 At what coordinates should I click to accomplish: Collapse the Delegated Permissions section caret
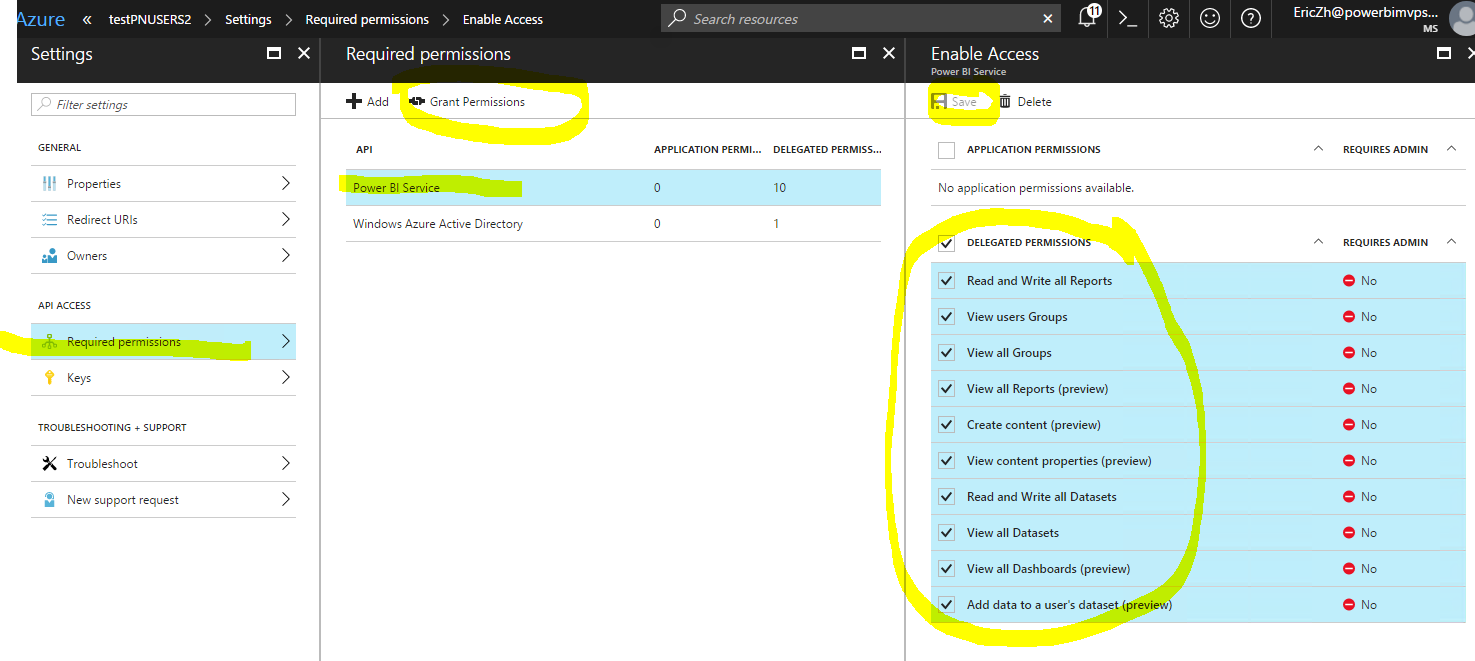pos(1318,242)
